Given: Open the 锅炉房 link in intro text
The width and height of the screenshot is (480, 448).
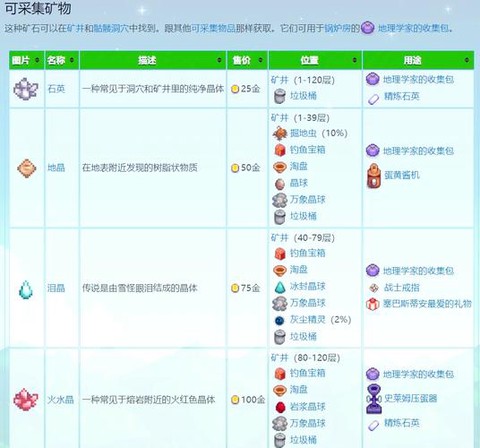Looking at the screenshot, I should [338, 28].
